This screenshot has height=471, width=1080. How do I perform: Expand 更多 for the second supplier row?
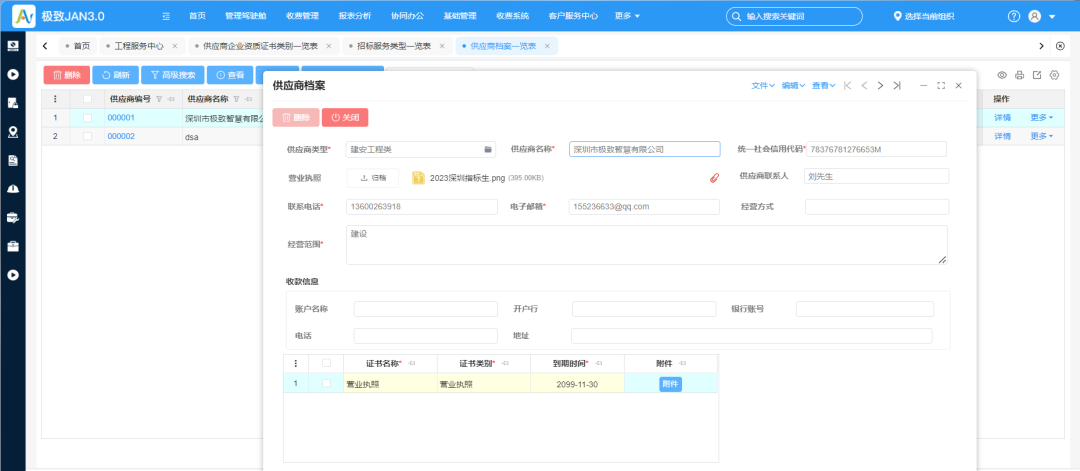click(1041, 136)
